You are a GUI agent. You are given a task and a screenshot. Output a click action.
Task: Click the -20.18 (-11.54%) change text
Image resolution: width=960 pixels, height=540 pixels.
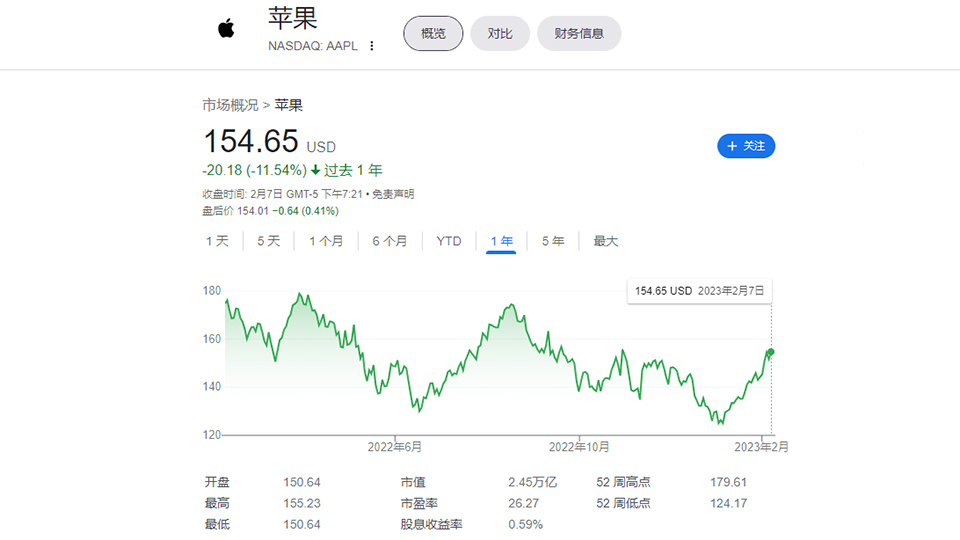pyautogui.click(x=254, y=170)
